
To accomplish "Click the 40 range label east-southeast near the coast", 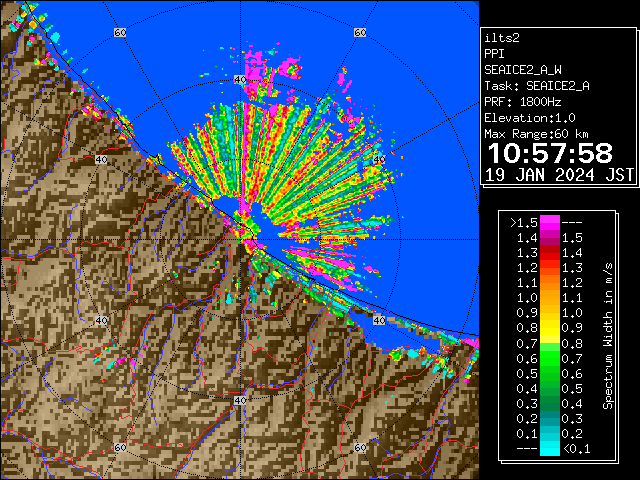I will (379, 320).
